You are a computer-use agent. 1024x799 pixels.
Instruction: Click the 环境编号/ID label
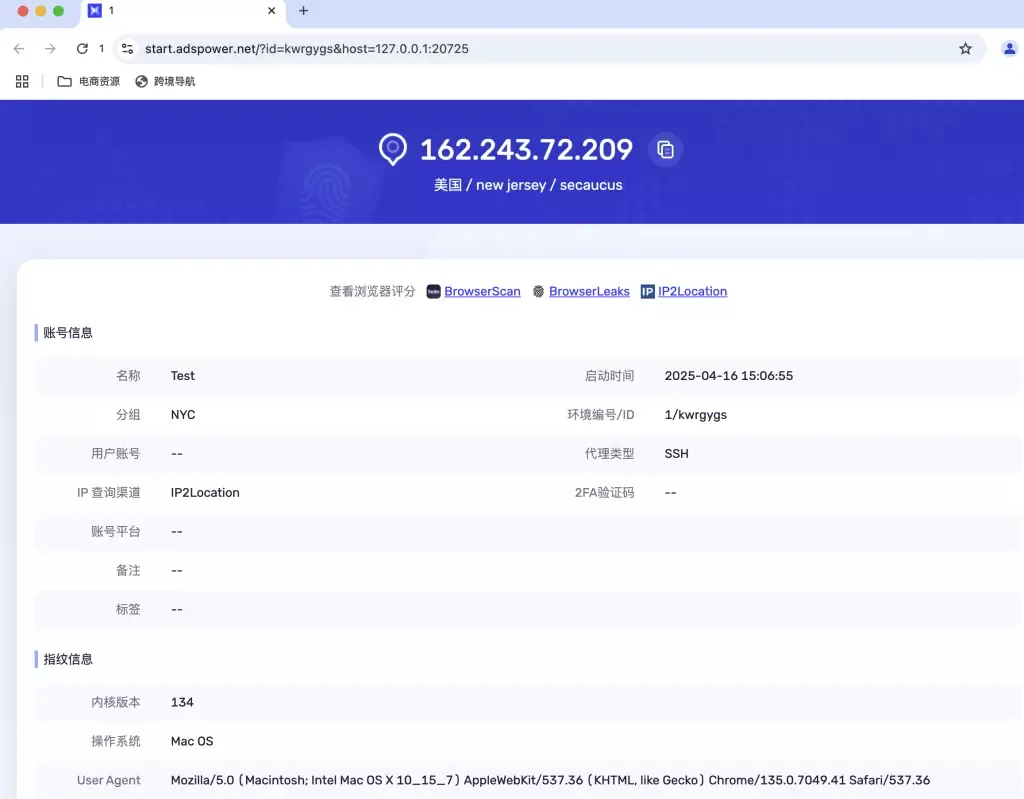(601, 415)
